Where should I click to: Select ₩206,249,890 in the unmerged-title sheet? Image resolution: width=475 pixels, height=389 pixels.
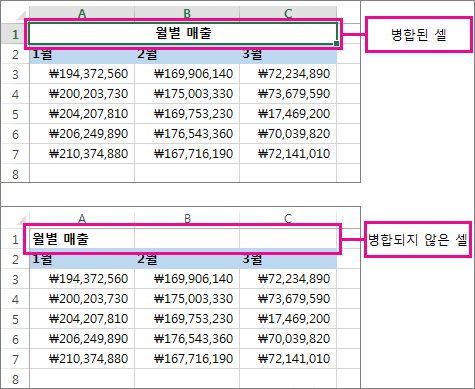[x=82, y=339]
